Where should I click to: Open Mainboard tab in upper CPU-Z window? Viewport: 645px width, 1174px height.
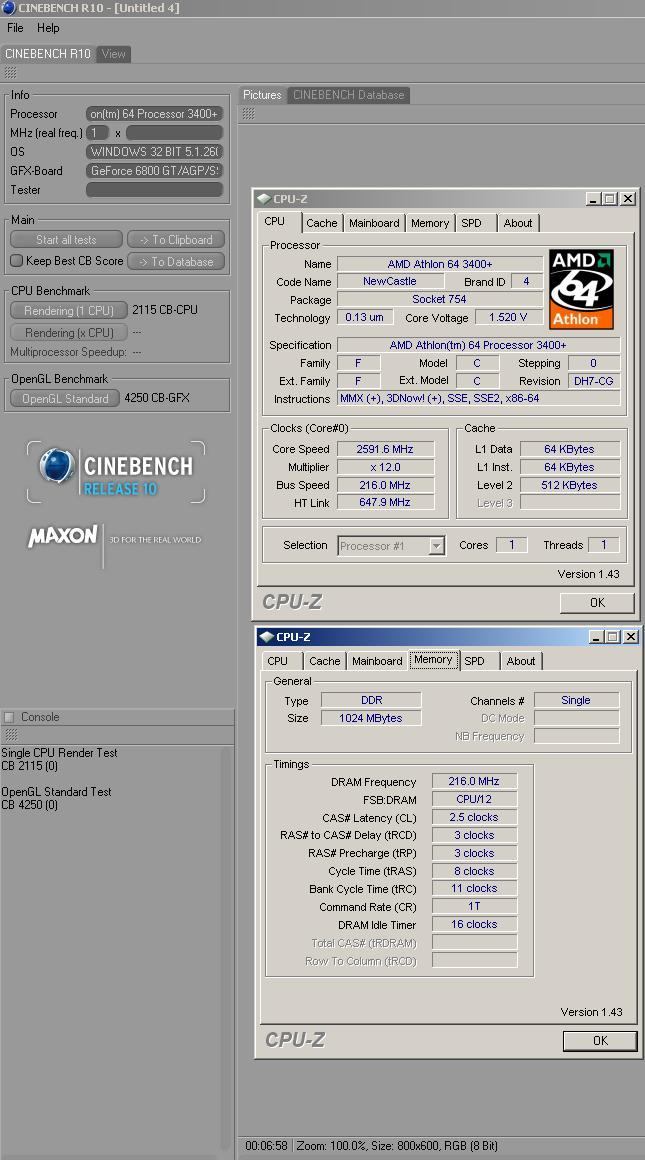[x=374, y=223]
